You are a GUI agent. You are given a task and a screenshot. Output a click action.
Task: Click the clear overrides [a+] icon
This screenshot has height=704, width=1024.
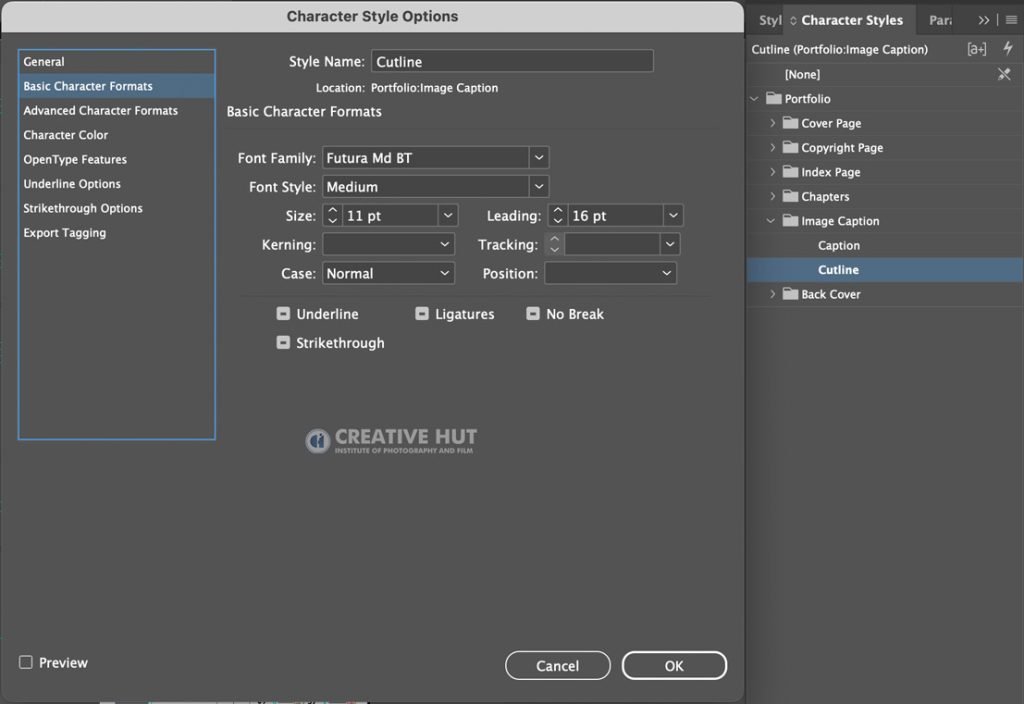coord(977,49)
